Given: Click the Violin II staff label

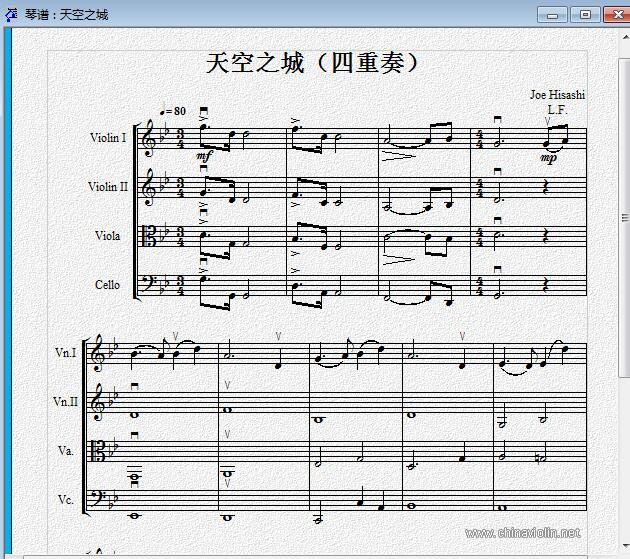Looking at the screenshot, I should coord(108,187).
